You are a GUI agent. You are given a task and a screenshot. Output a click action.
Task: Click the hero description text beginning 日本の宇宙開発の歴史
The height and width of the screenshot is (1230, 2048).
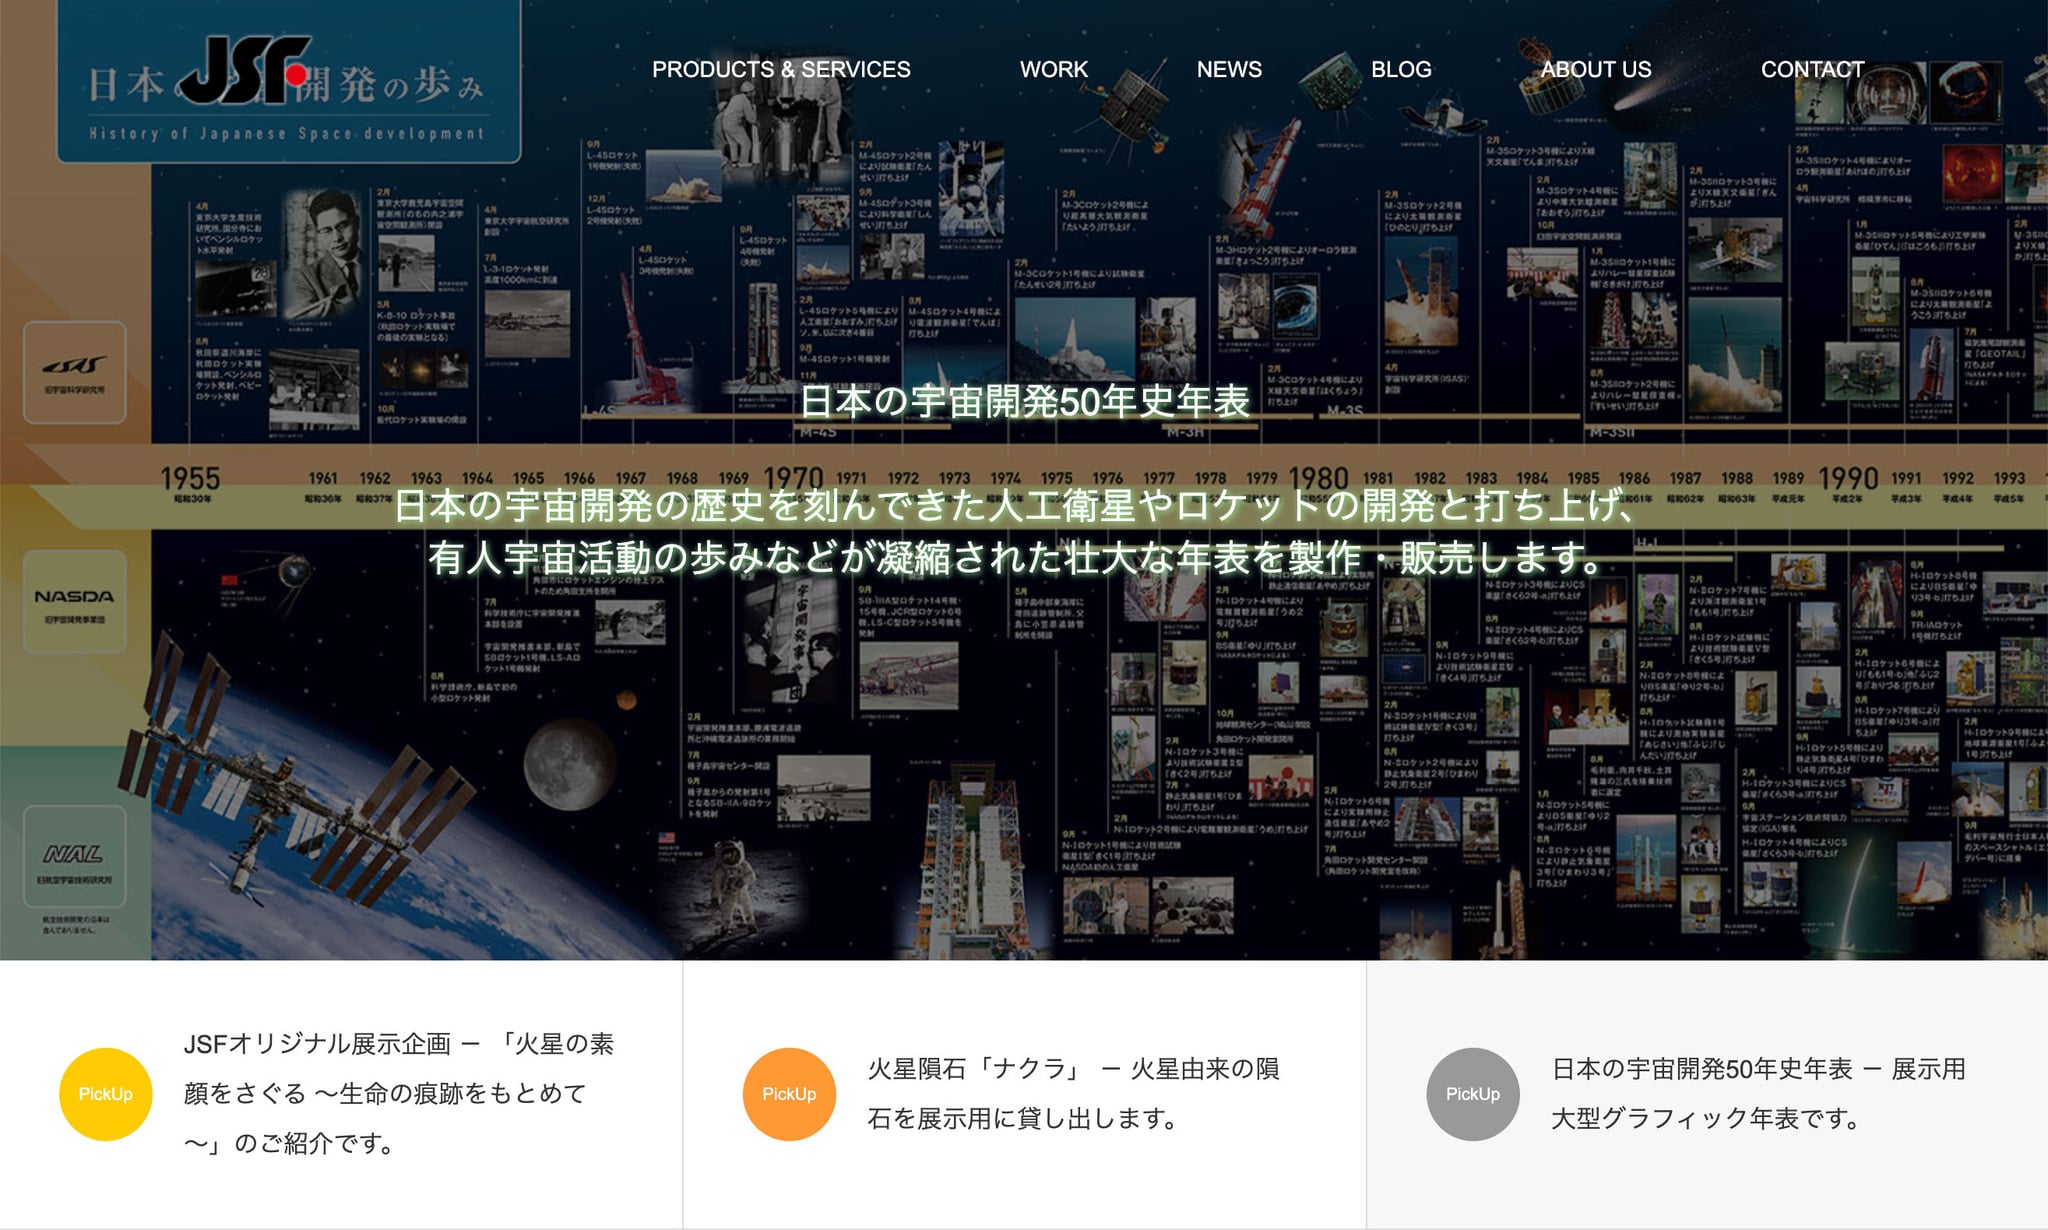pos(1015,506)
